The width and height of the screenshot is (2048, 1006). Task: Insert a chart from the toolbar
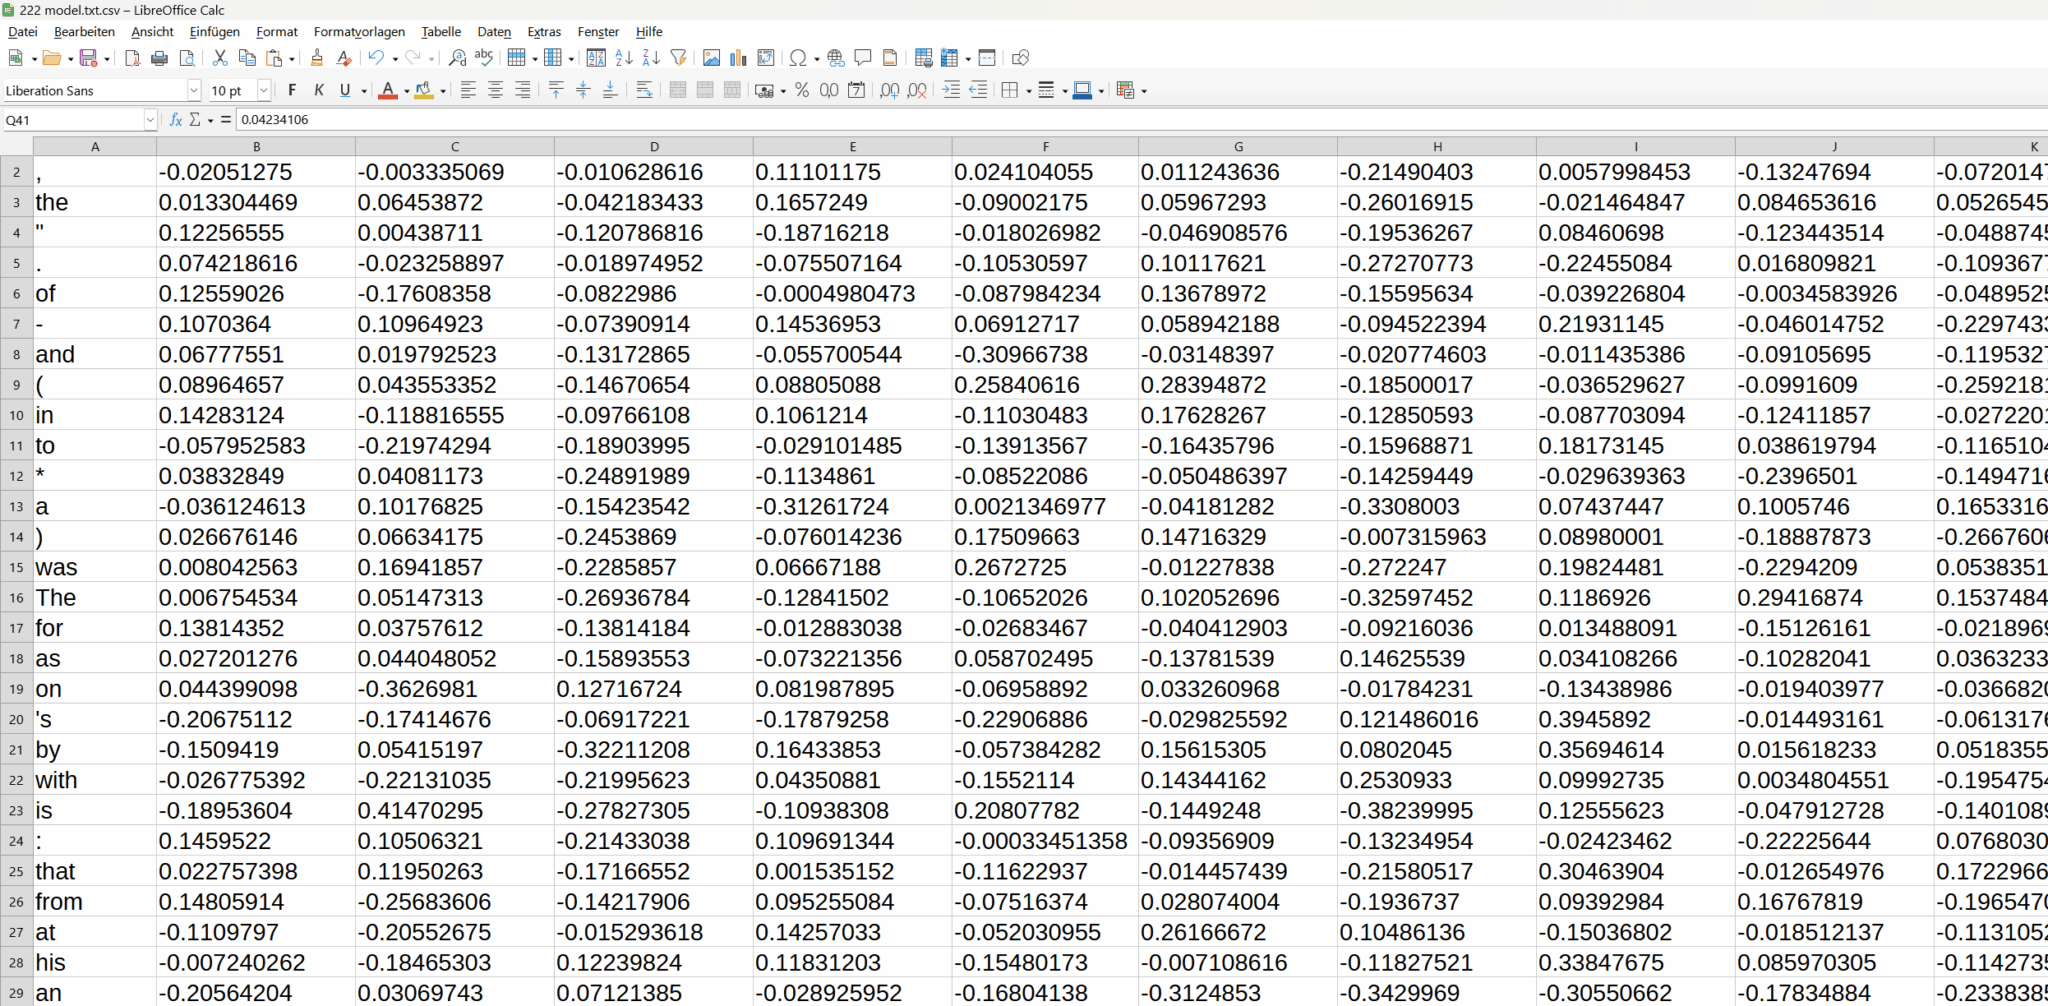tap(739, 58)
